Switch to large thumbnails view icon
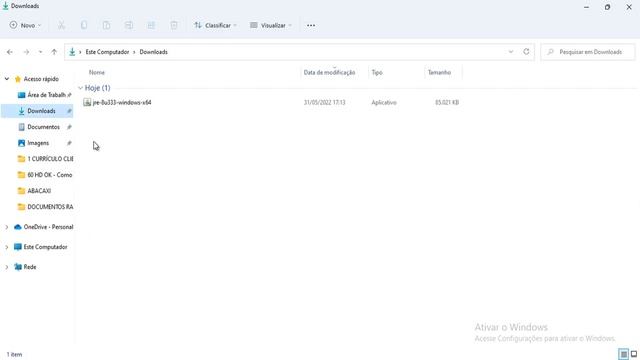 [634, 354]
